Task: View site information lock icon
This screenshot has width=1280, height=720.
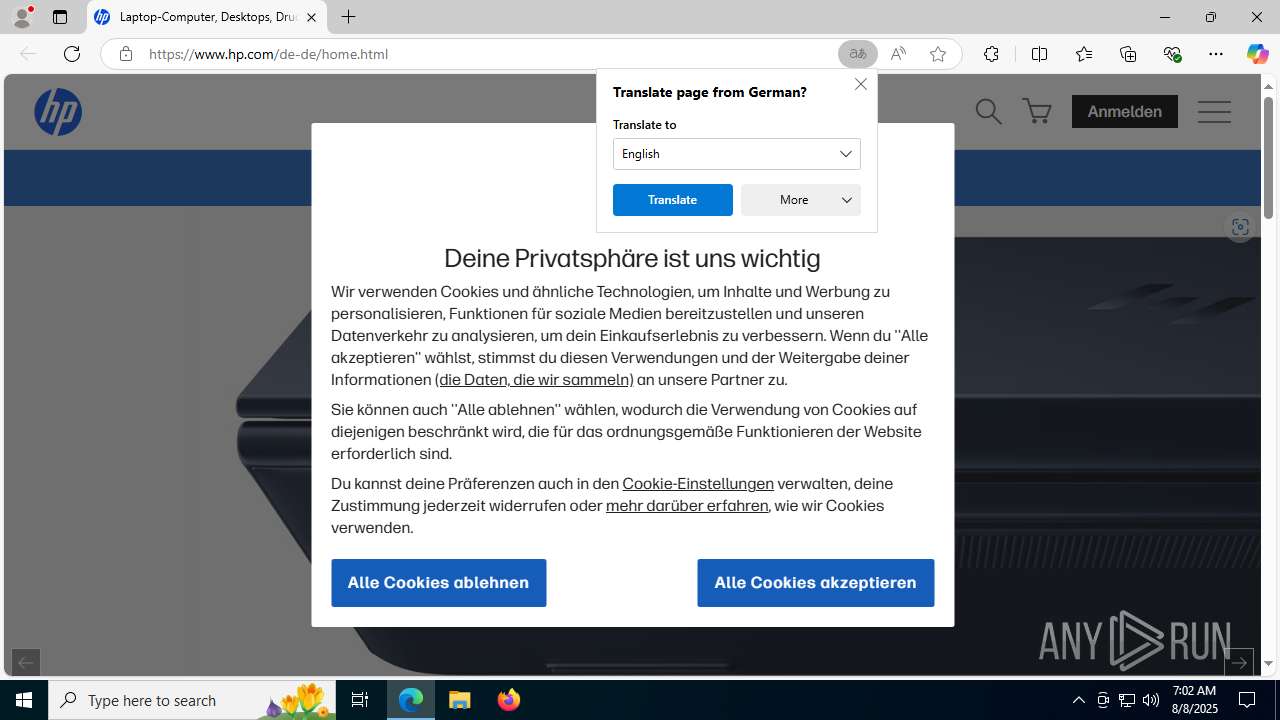Action: (x=126, y=54)
